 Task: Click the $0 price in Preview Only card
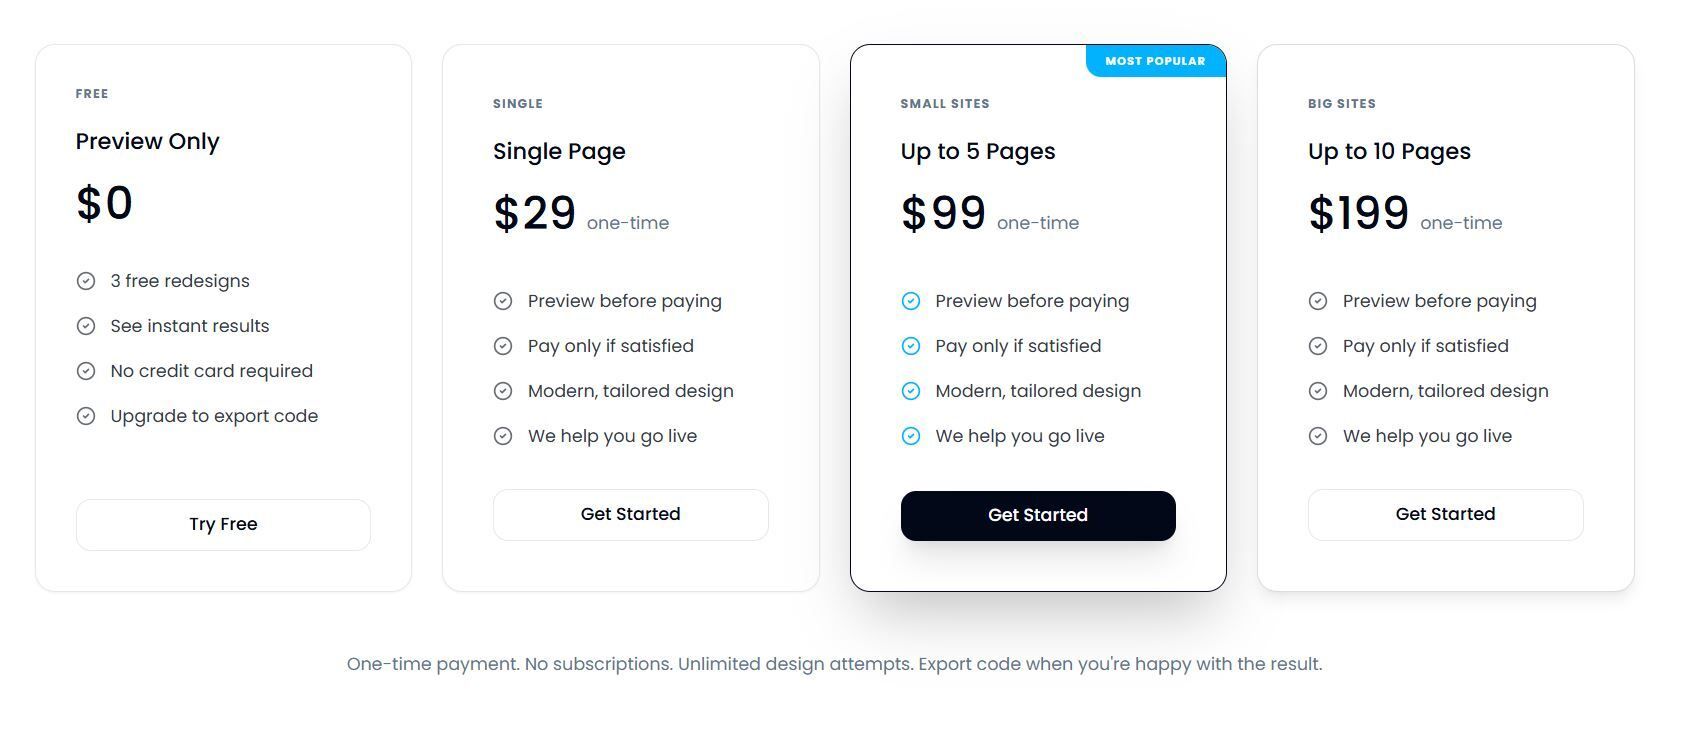coord(104,203)
